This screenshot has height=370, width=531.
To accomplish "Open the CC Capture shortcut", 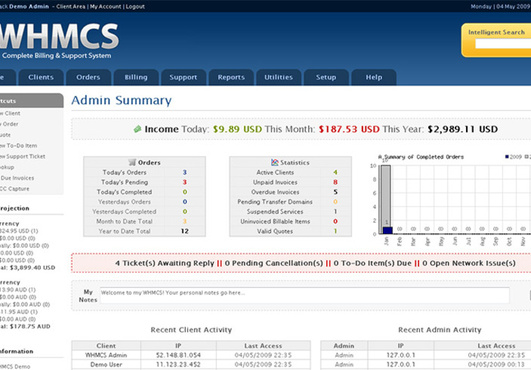I will tap(15, 189).
